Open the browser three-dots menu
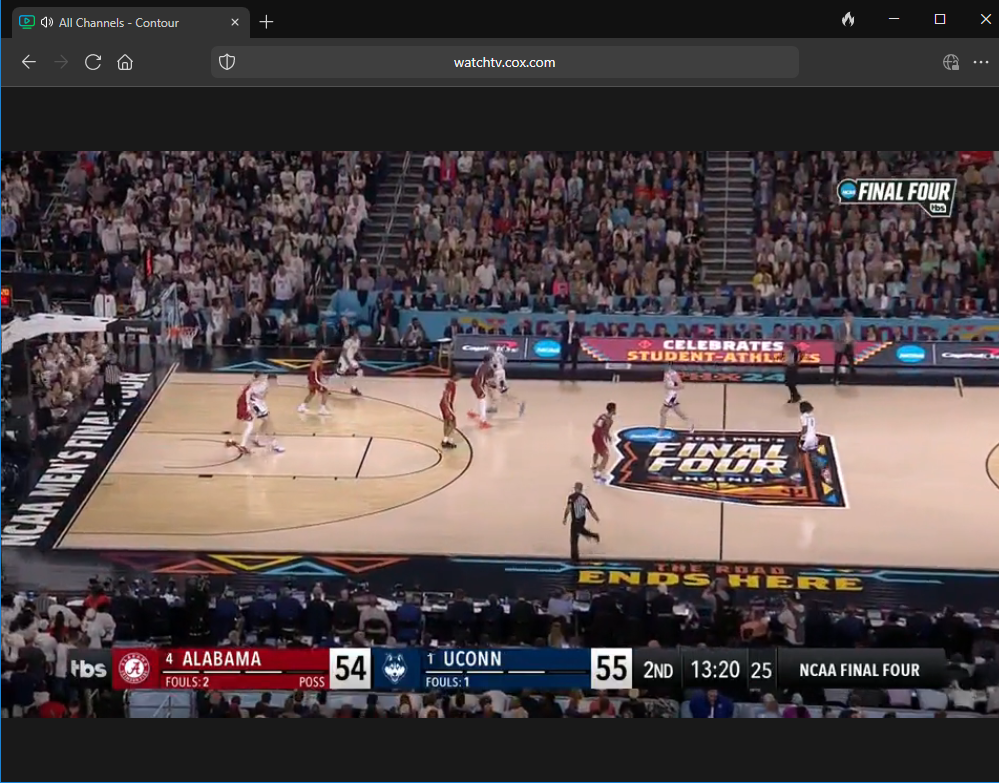The image size is (999, 783). click(x=981, y=62)
